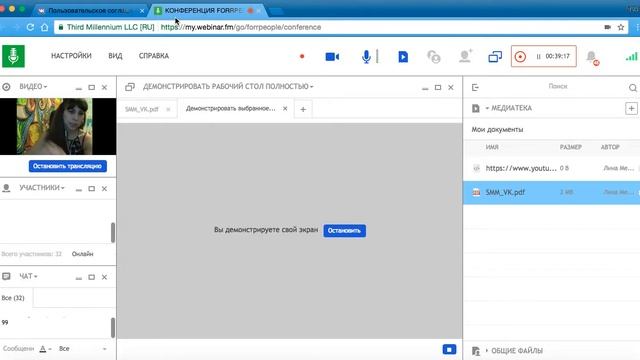Viewport: 640px width, 360px height.
Task: Open the notifications bell icon
Action: click(x=592, y=57)
